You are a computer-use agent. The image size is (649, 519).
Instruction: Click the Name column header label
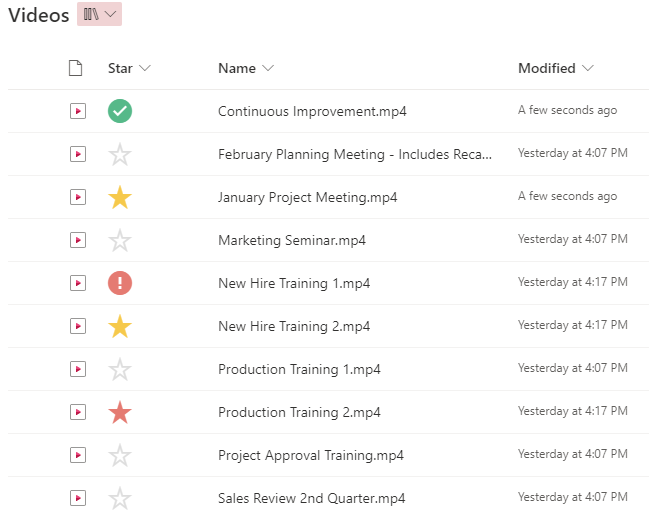coord(237,68)
